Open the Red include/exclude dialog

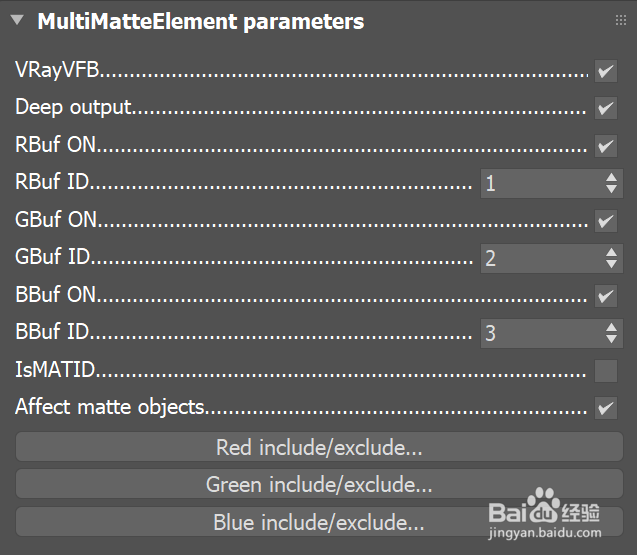coord(319,447)
